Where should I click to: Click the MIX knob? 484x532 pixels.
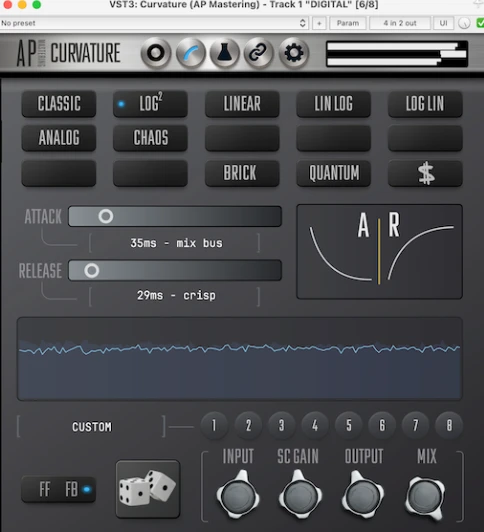coord(425,497)
